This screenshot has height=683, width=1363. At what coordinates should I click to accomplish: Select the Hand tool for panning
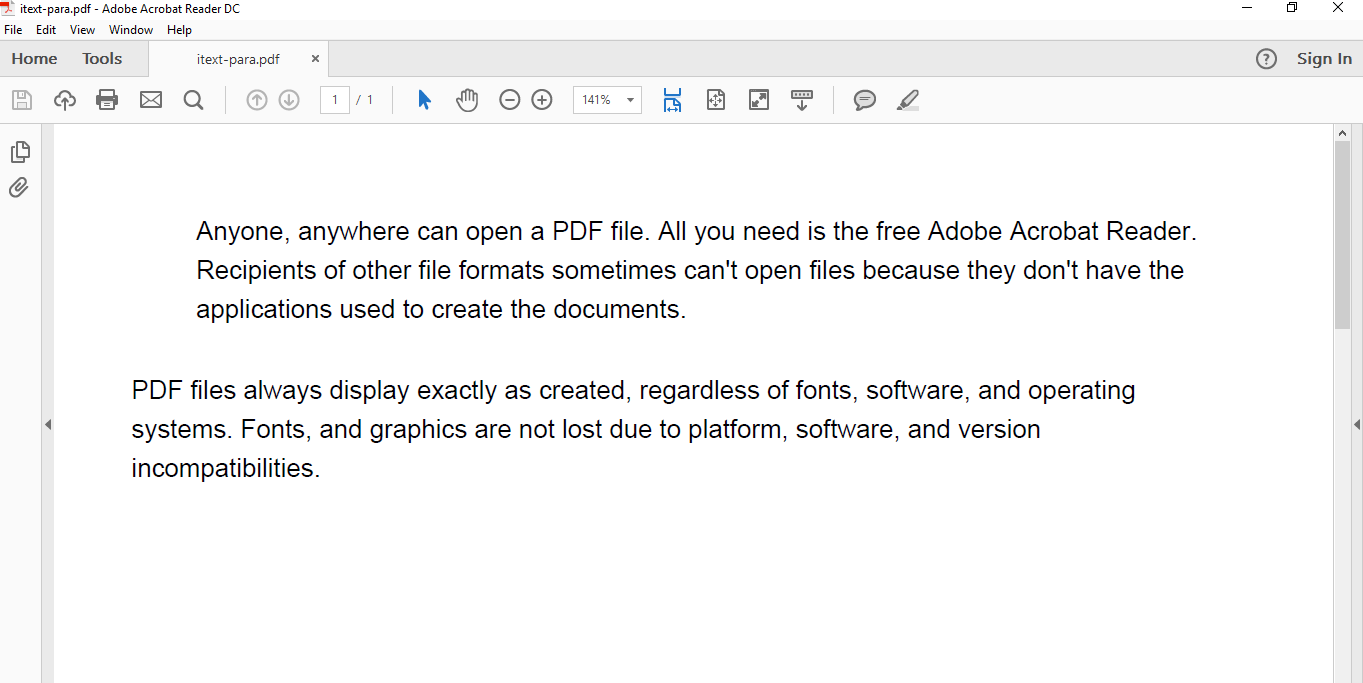click(x=467, y=99)
